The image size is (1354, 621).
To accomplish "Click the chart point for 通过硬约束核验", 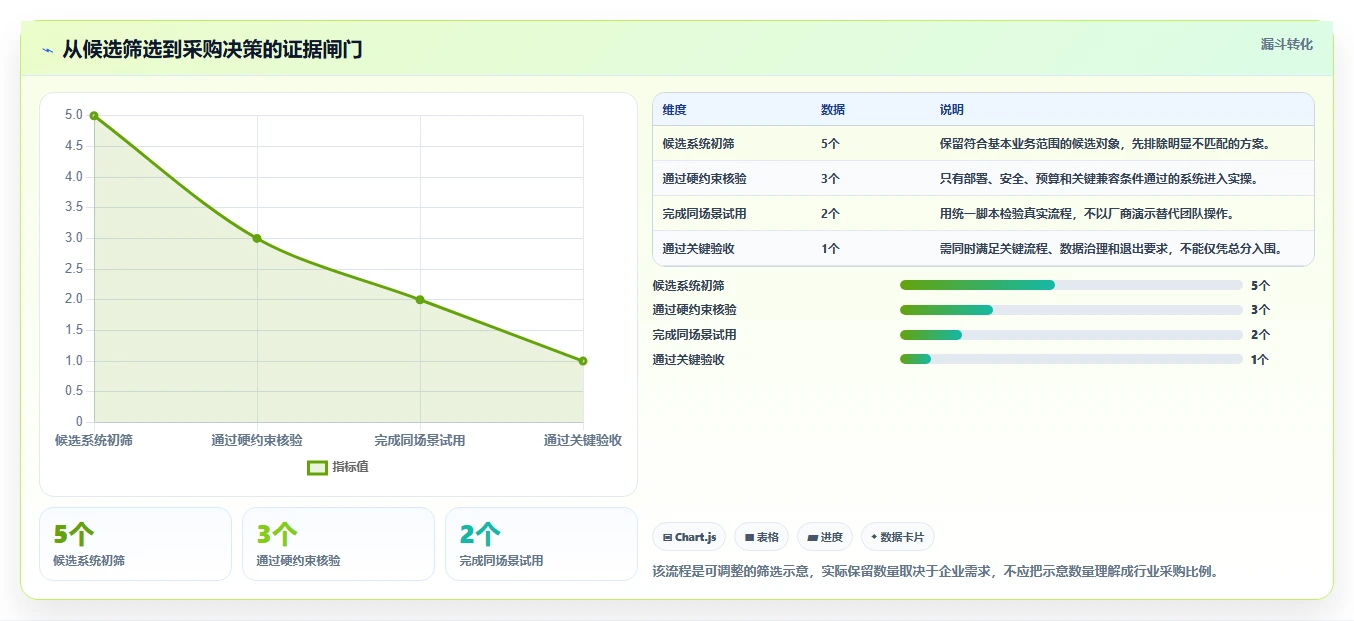I will 257,238.
